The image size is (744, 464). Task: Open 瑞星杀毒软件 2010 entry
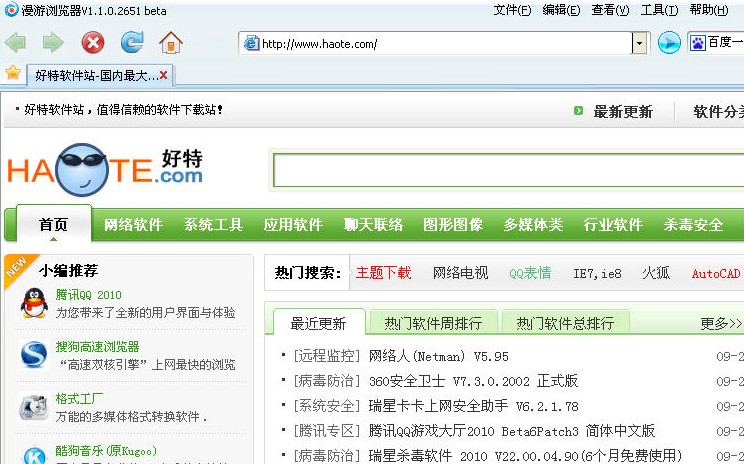[525, 456]
